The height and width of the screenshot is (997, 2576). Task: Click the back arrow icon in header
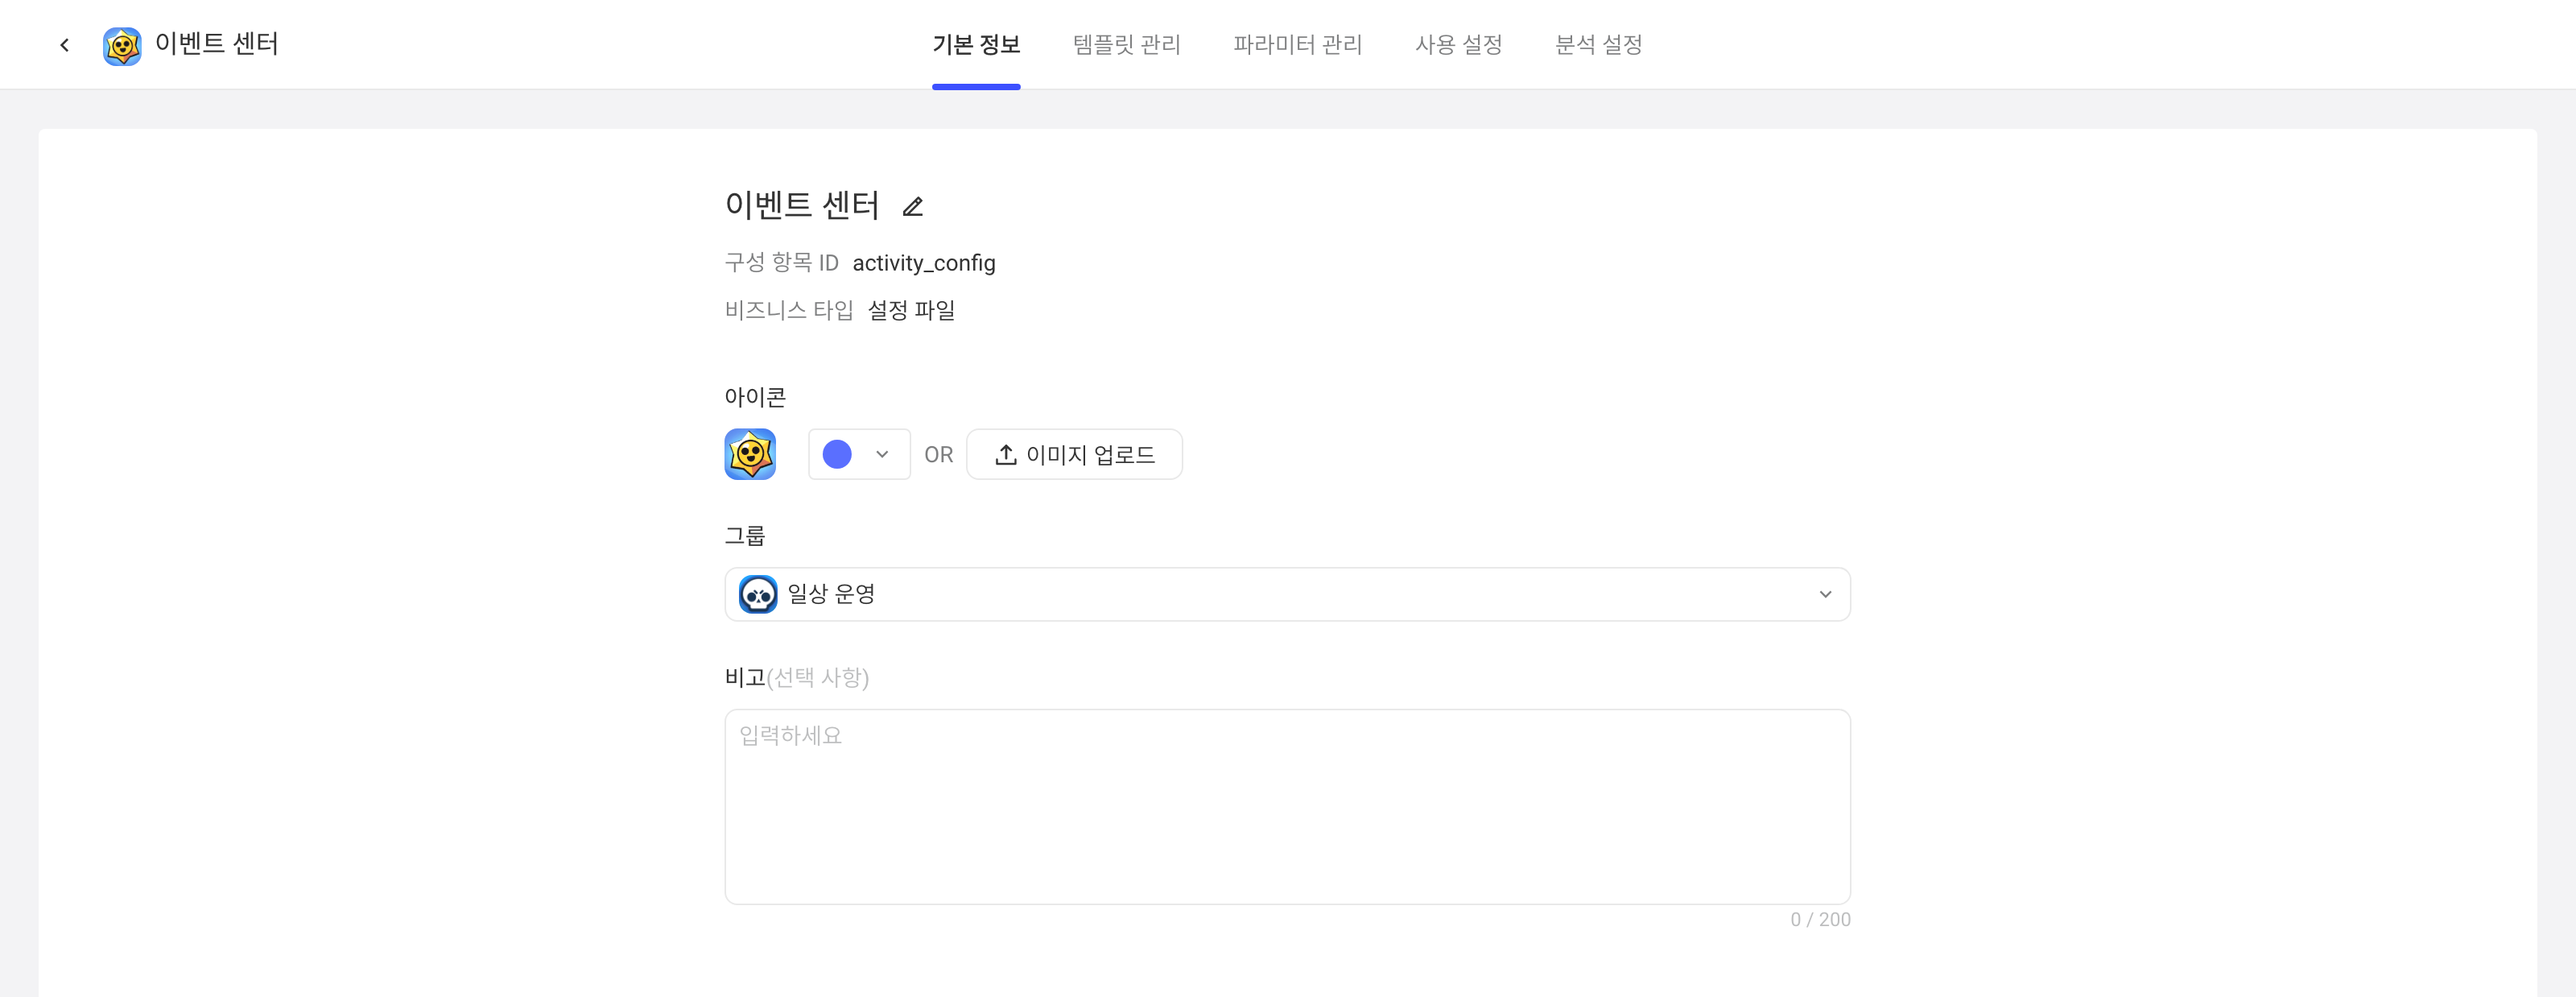[x=64, y=45]
